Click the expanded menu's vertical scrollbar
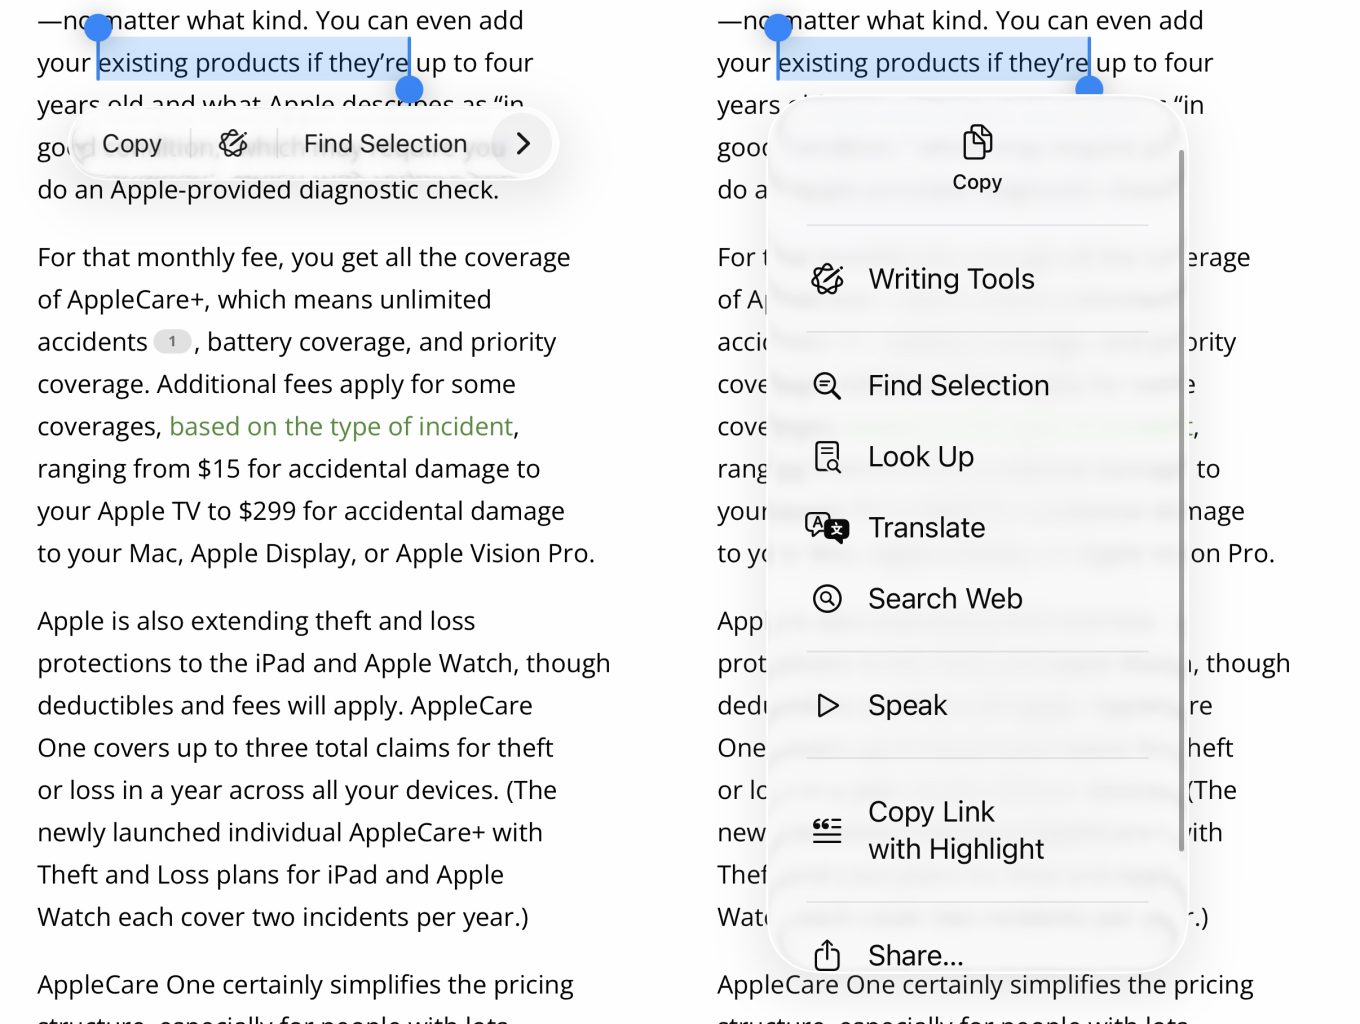The height and width of the screenshot is (1024, 1360). click(x=1181, y=500)
